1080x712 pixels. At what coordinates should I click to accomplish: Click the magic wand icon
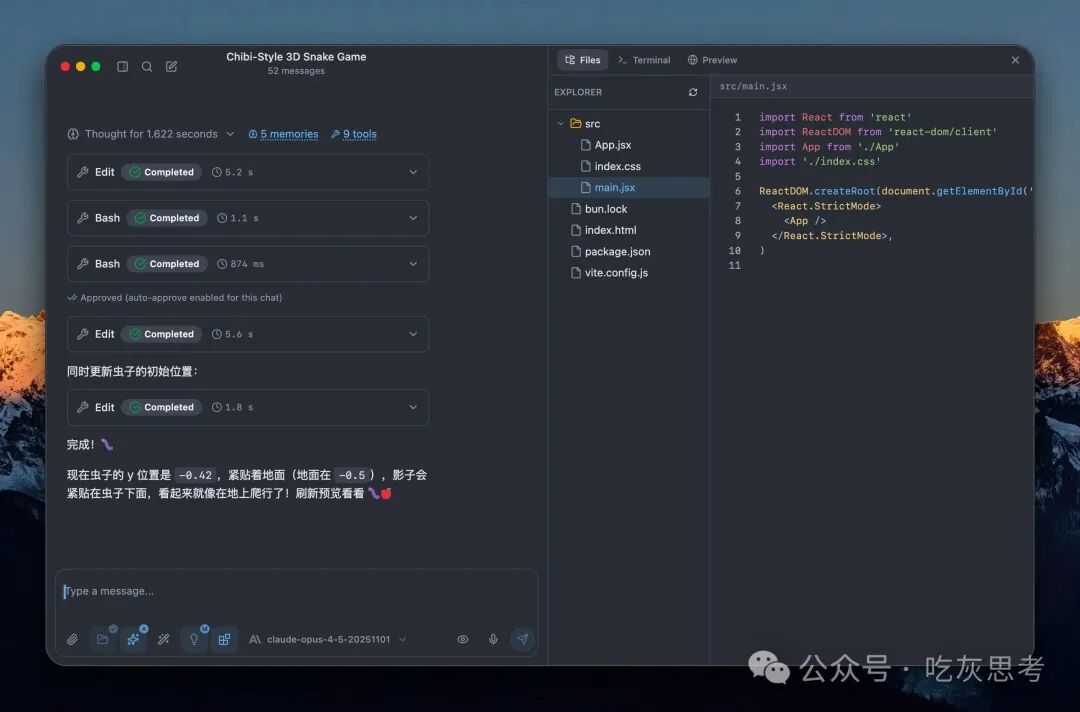pyautogui.click(x=163, y=640)
